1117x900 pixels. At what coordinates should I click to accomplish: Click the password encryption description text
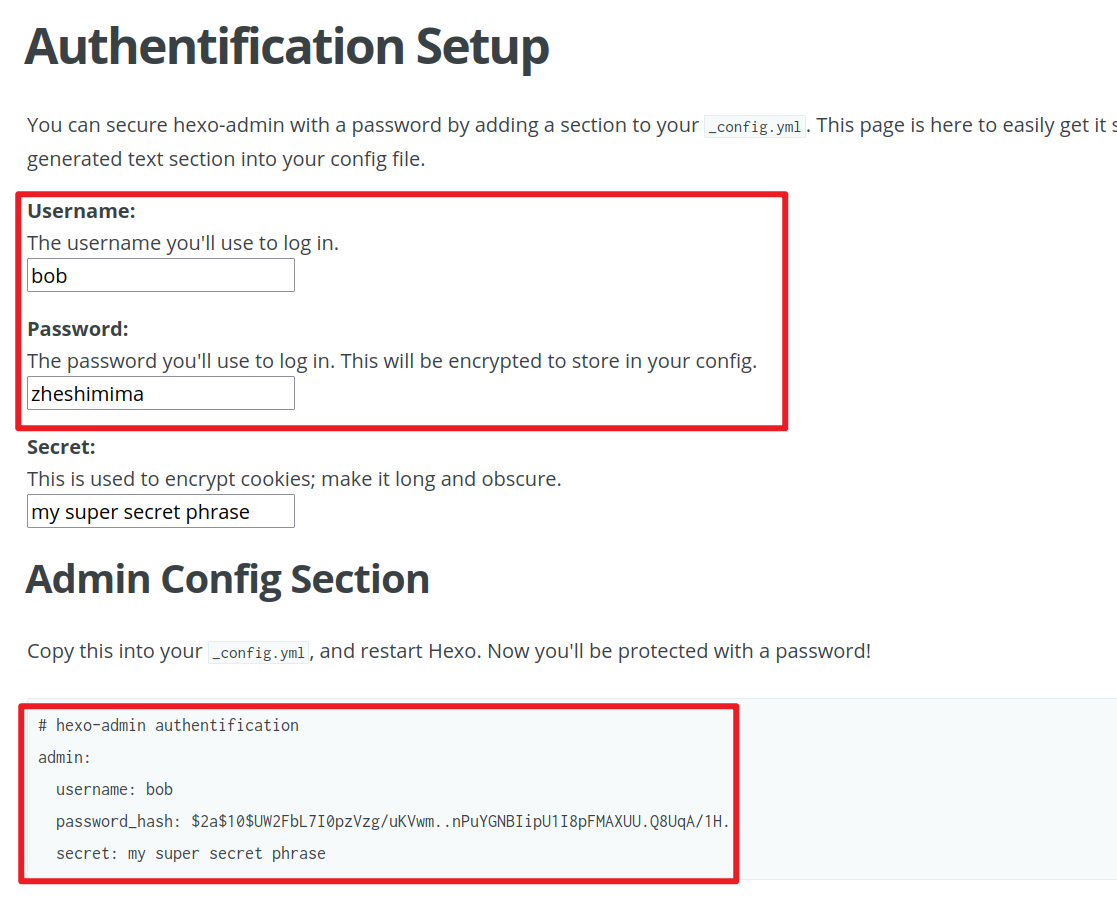click(392, 361)
